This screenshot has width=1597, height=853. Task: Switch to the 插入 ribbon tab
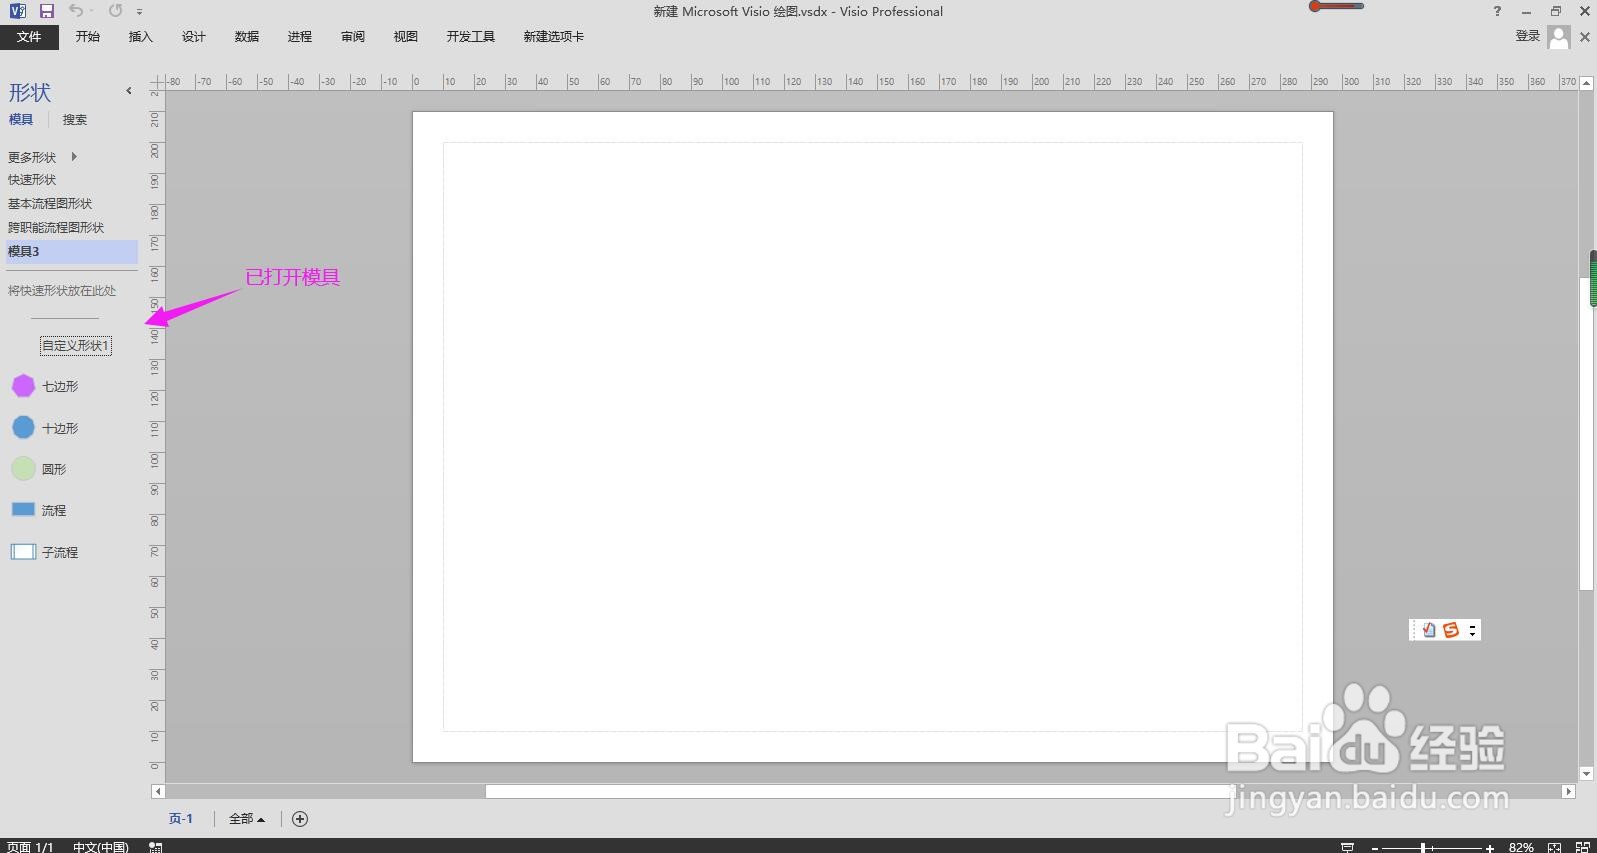tap(141, 37)
